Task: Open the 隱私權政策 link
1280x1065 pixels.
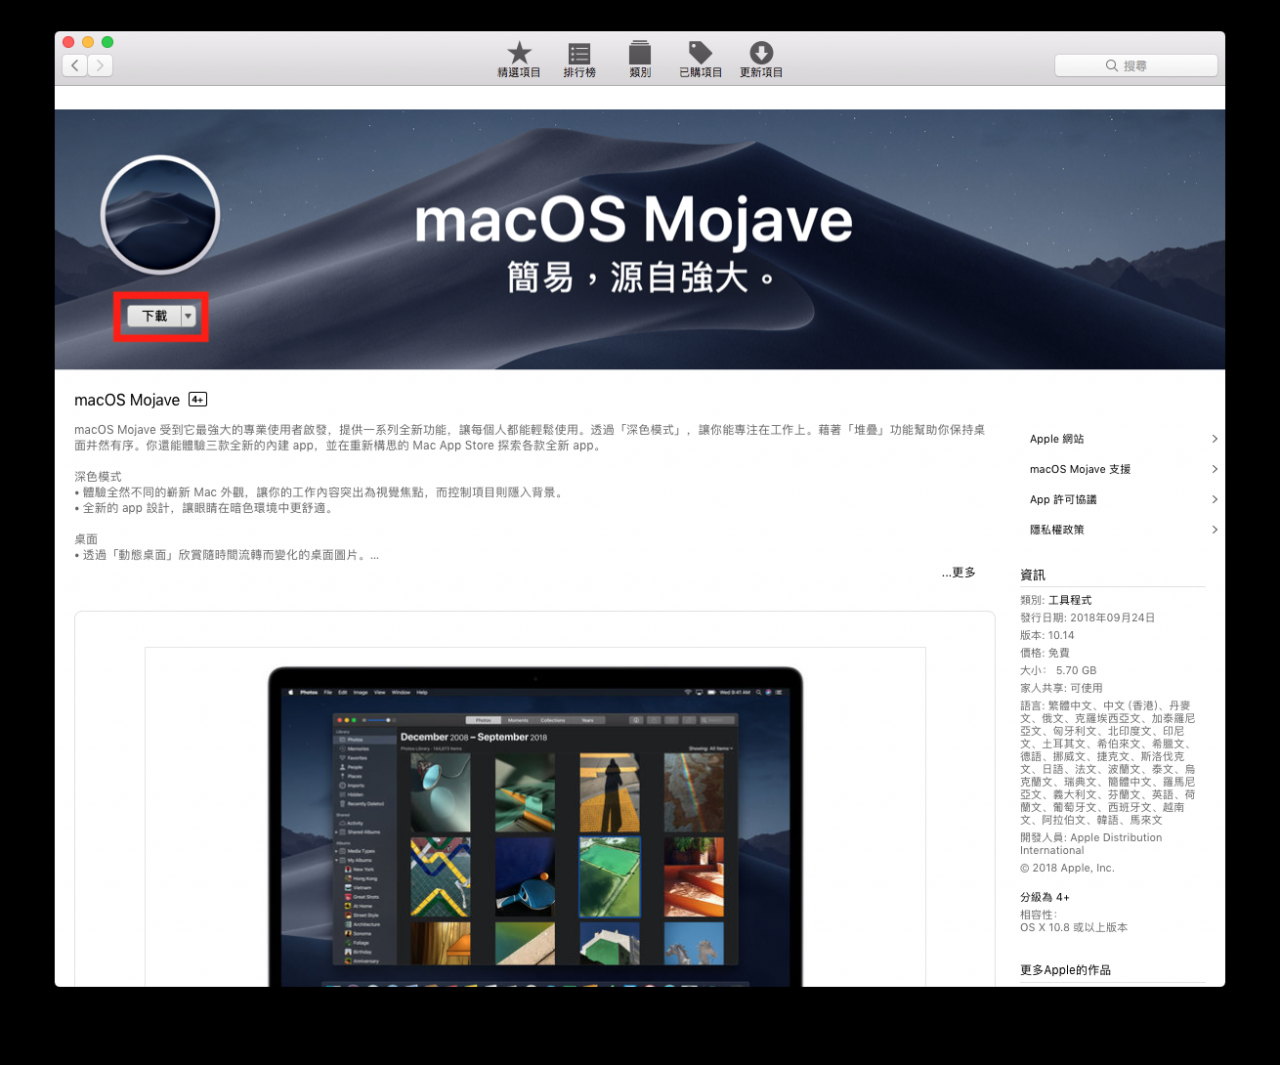Action: coord(1057,529)
